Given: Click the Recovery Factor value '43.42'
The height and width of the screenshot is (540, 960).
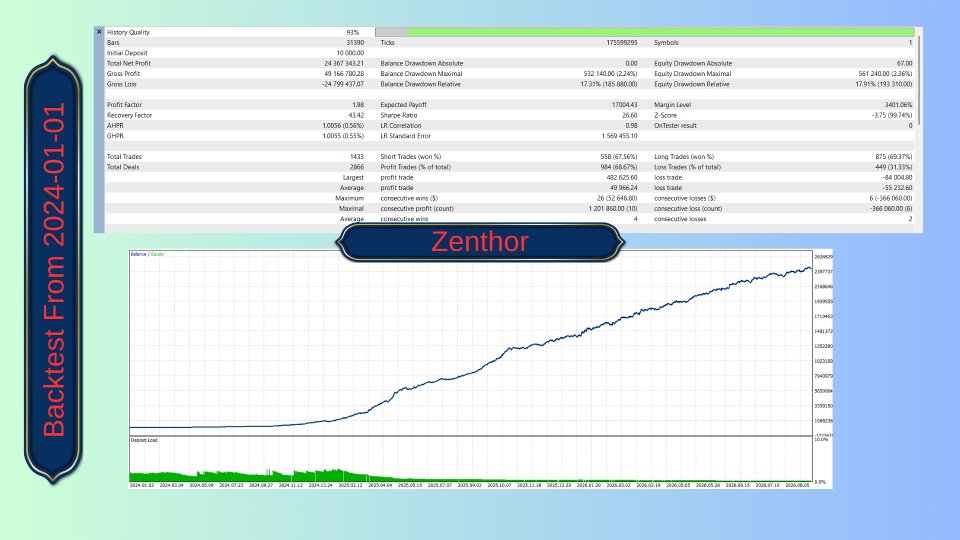Looking at the screenshot, I should click(x=356, y=116).
